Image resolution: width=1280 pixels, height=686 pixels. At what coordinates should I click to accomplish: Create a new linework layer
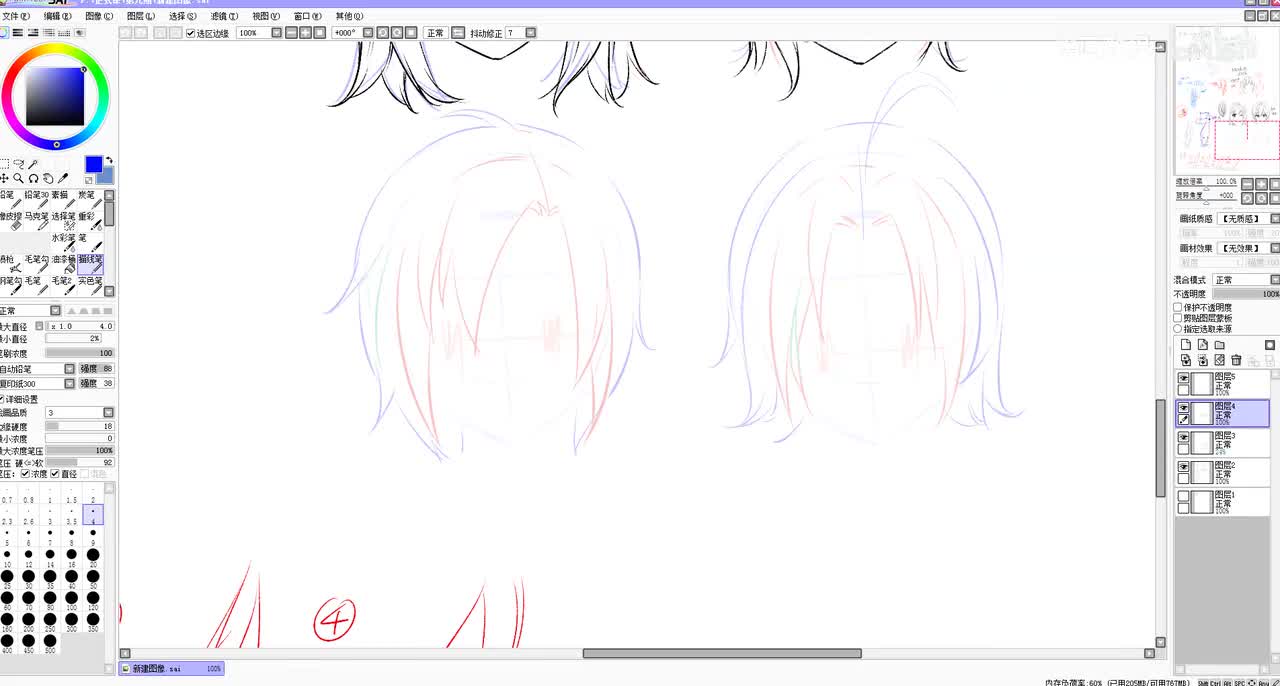pos(1203,345)
